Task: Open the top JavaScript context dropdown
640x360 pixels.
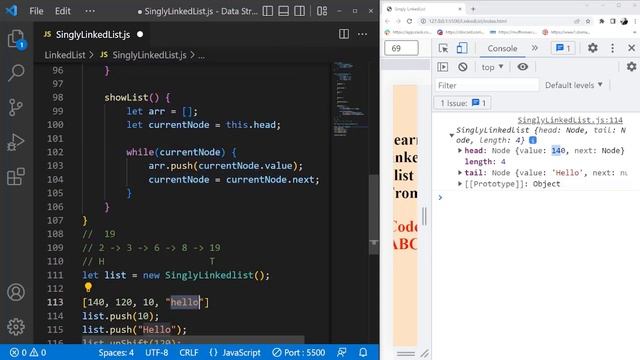Action: [492, 67]
